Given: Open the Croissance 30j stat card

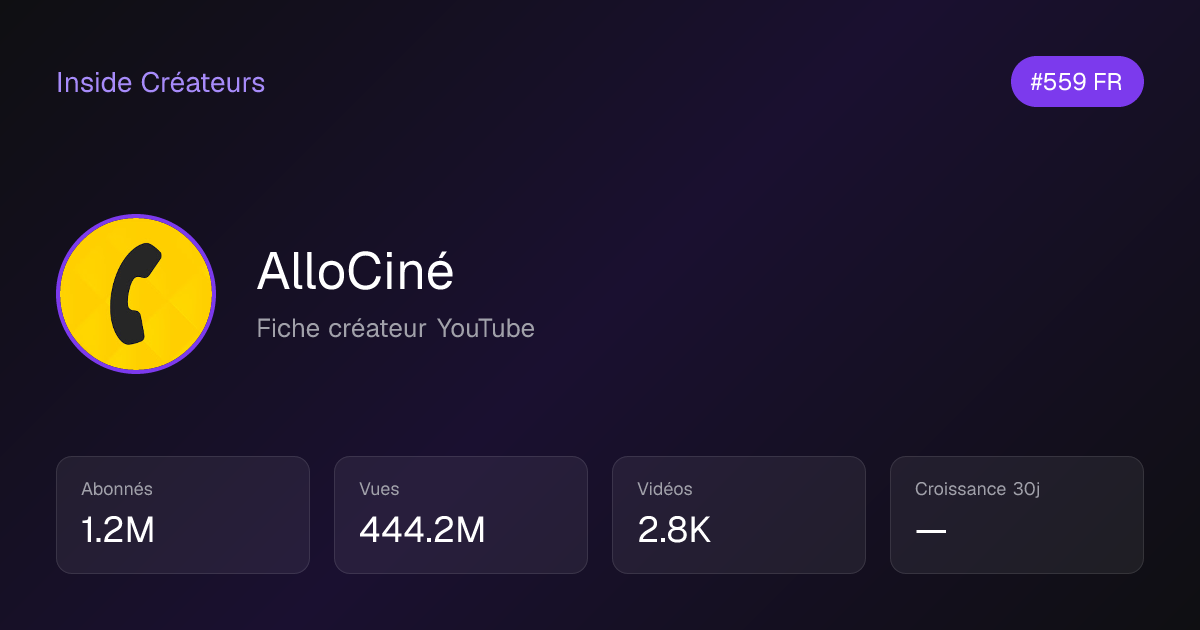Looking at the screenshot, I should pyautogui.click(x=1017, y=515).
